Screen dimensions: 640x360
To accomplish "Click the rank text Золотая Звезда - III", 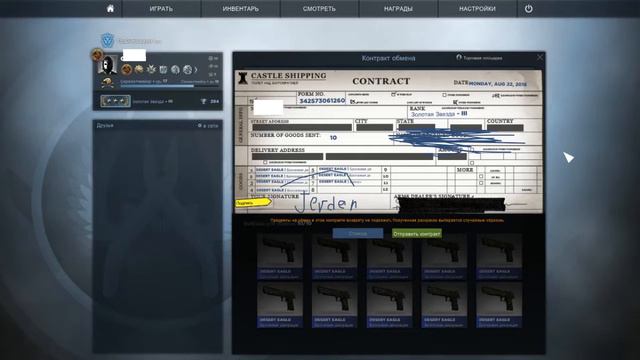I will tap(439, 114).
